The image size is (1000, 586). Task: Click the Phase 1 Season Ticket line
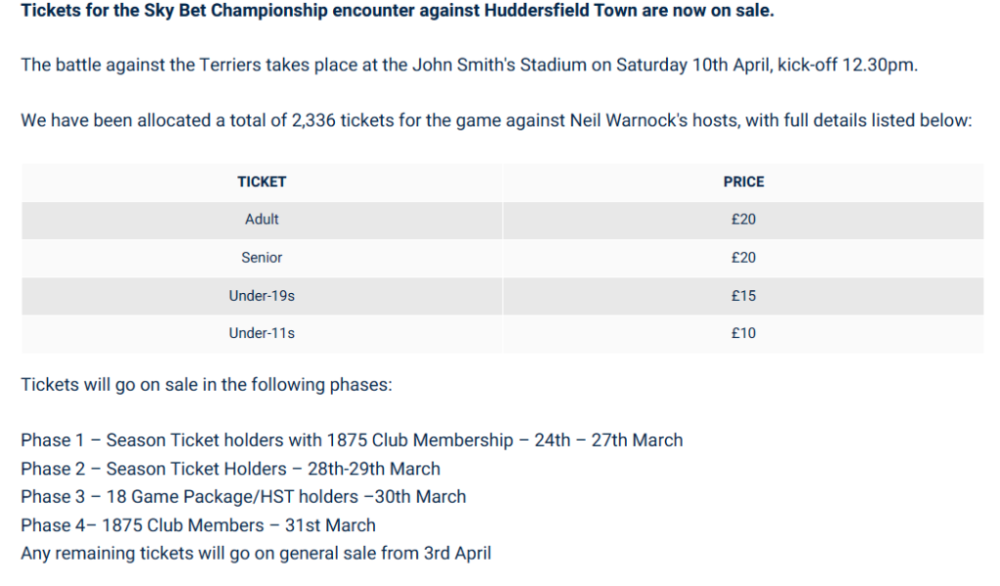coord(351,440)
